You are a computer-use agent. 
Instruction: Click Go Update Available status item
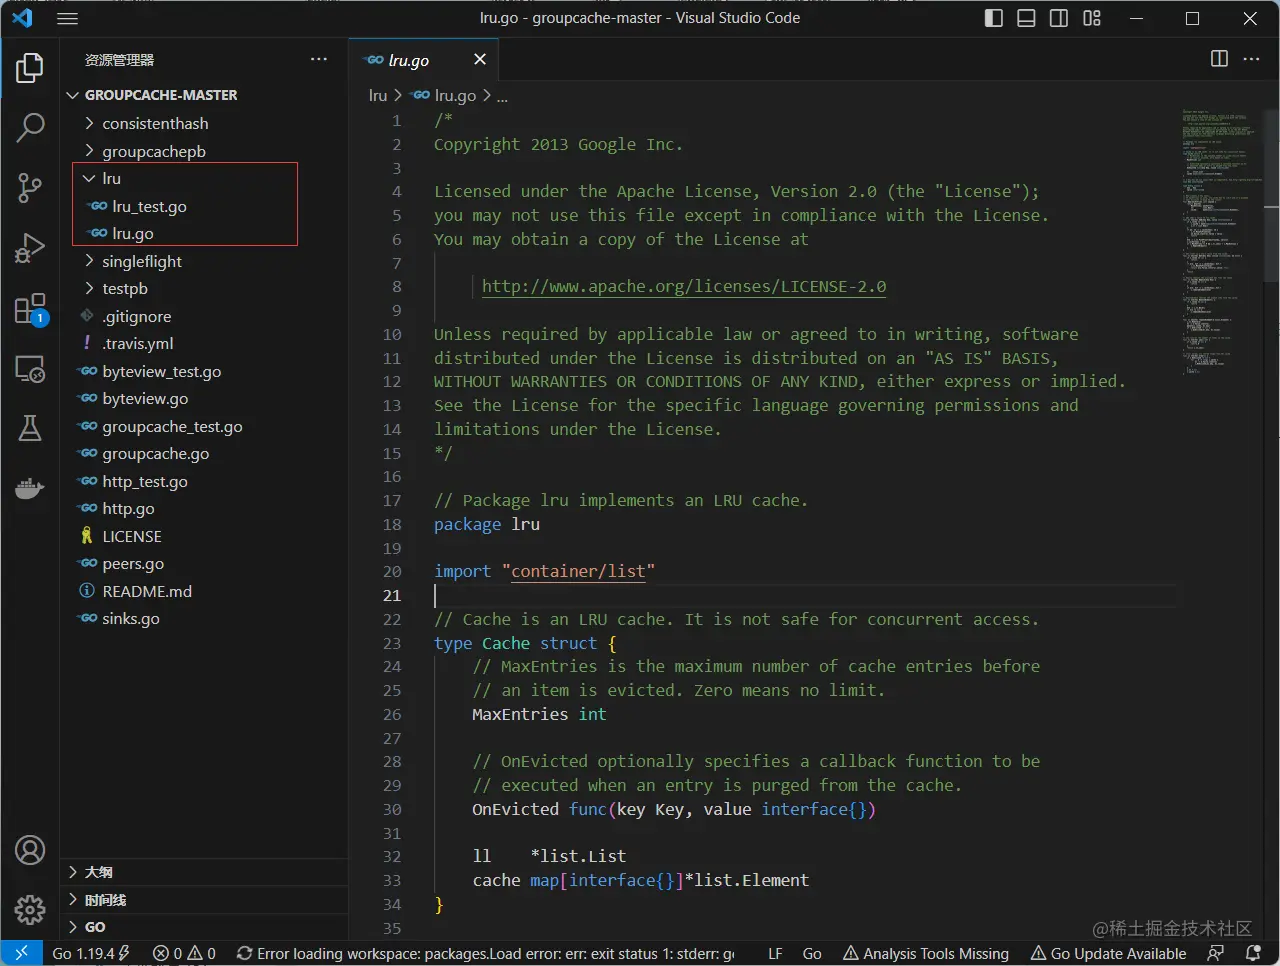tap(1108, 953)
